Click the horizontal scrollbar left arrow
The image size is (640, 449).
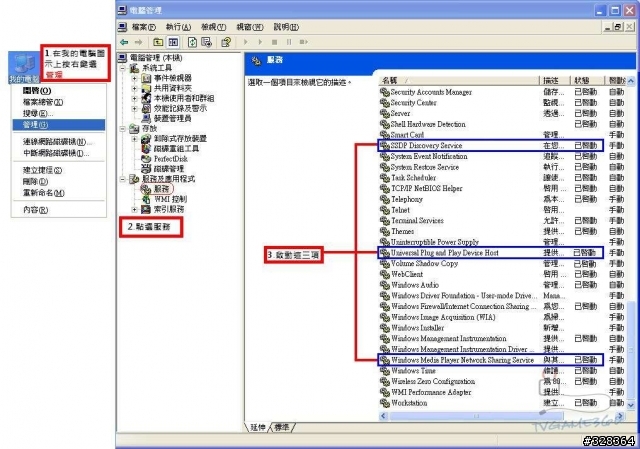383,416
